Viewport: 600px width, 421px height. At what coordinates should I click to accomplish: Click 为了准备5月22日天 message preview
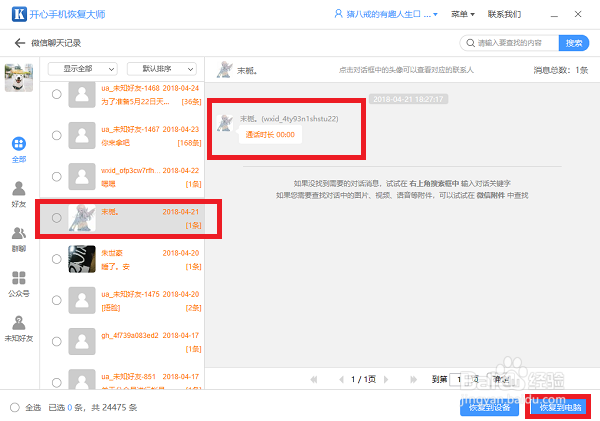(135, 101)
